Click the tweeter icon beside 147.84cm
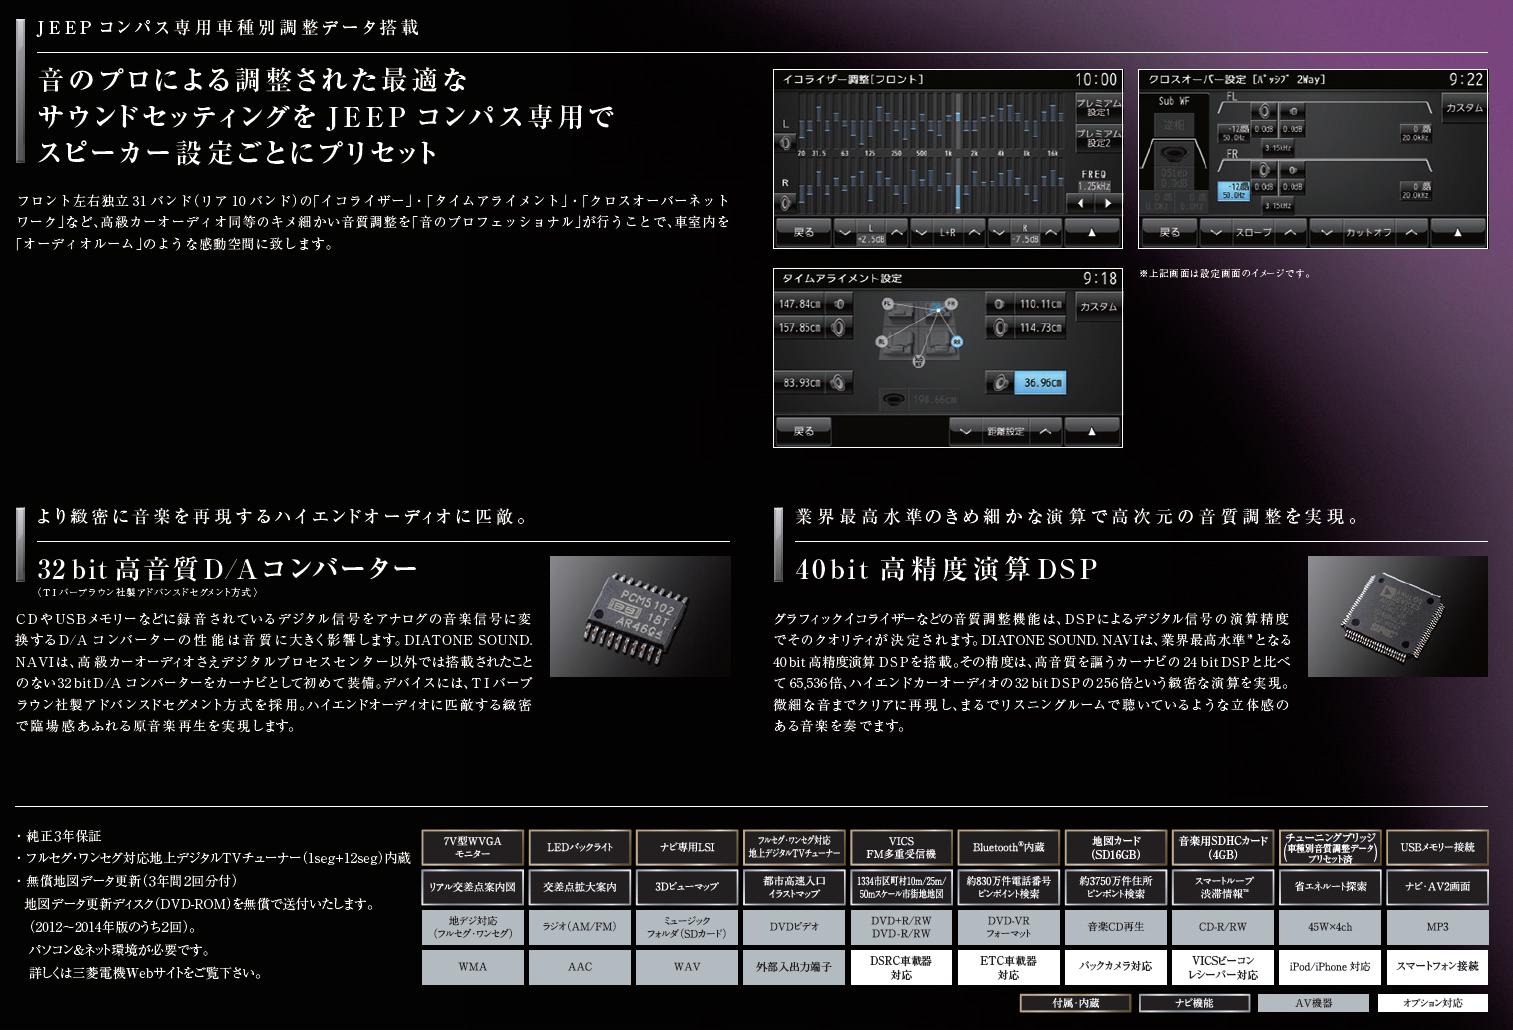 click(x=840, y=303)
